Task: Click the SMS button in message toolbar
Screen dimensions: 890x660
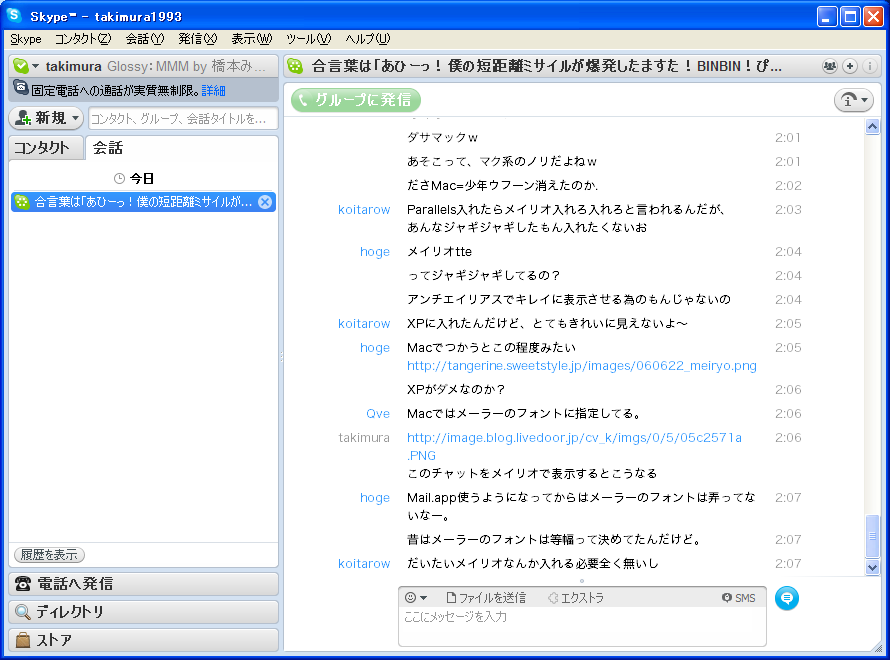Action: pos(738,598)
